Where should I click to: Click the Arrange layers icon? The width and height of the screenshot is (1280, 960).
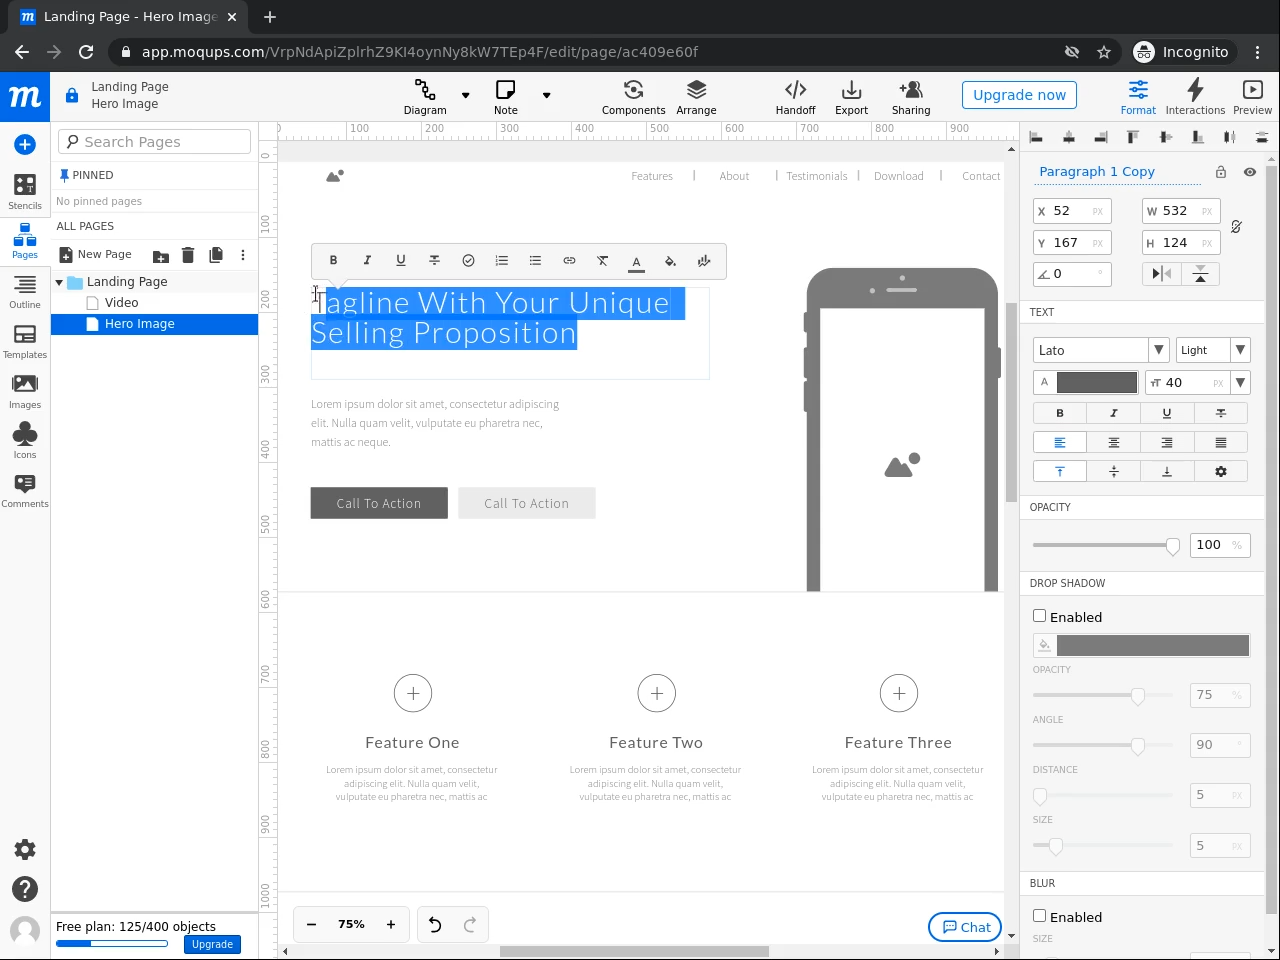[x=696, y=96]
